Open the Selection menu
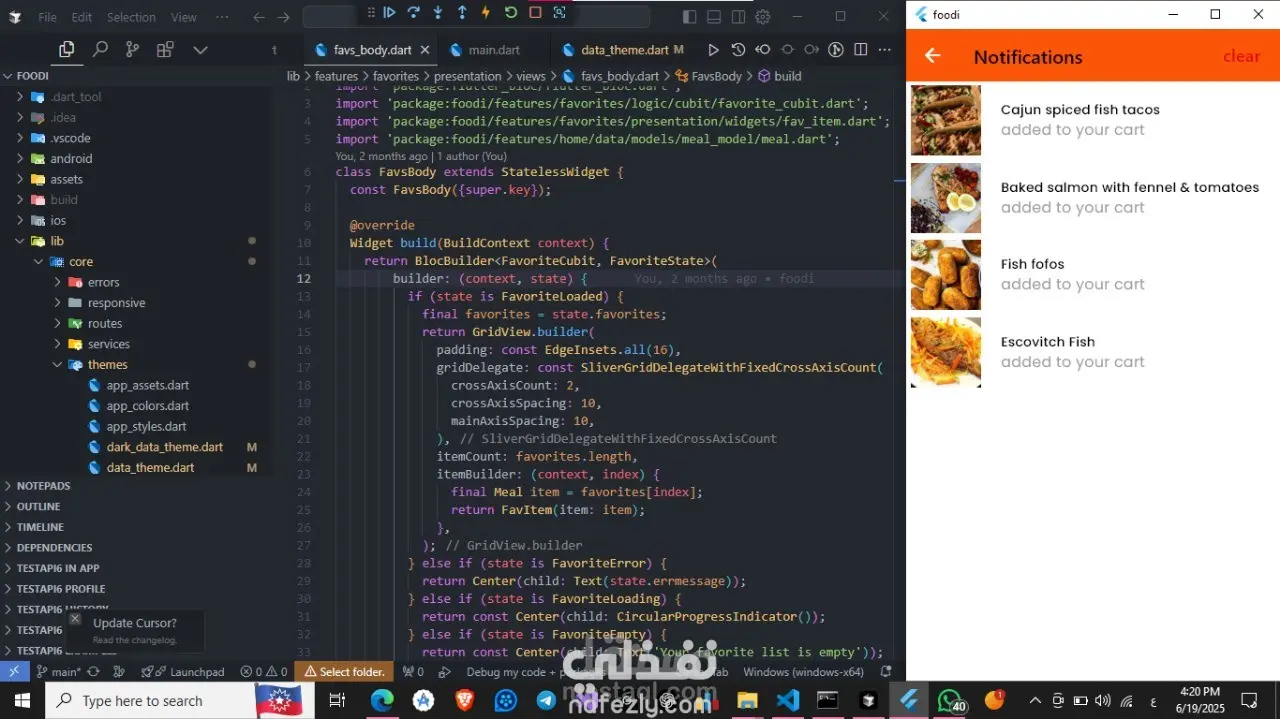Image resolution: width=1280 pixels, height=719 pixels. pos(131,17)
